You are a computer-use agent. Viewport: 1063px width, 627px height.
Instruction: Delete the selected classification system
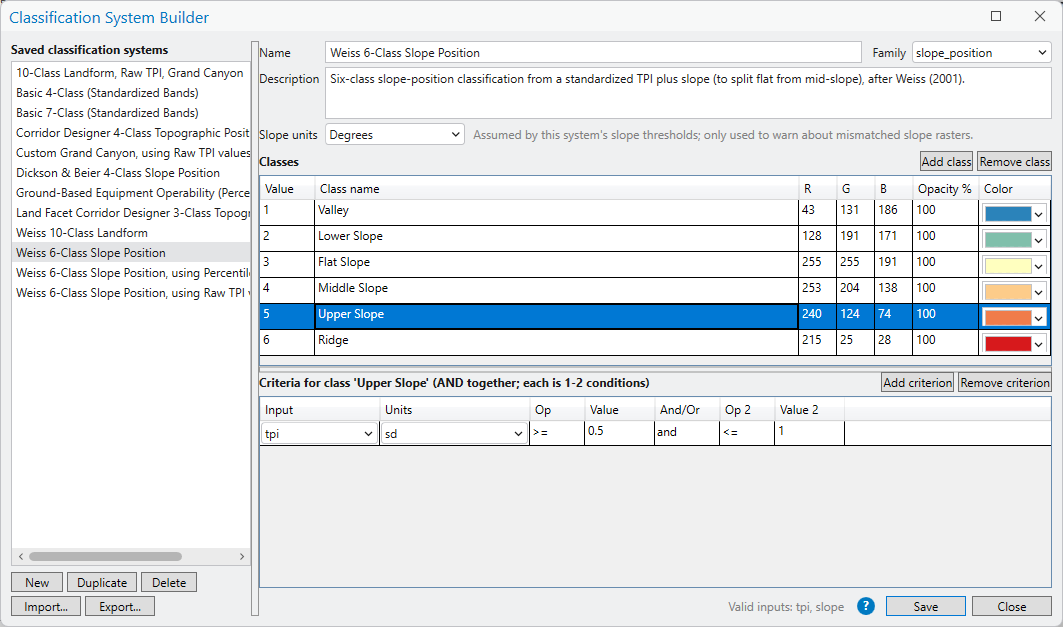(x=169, y=582)
